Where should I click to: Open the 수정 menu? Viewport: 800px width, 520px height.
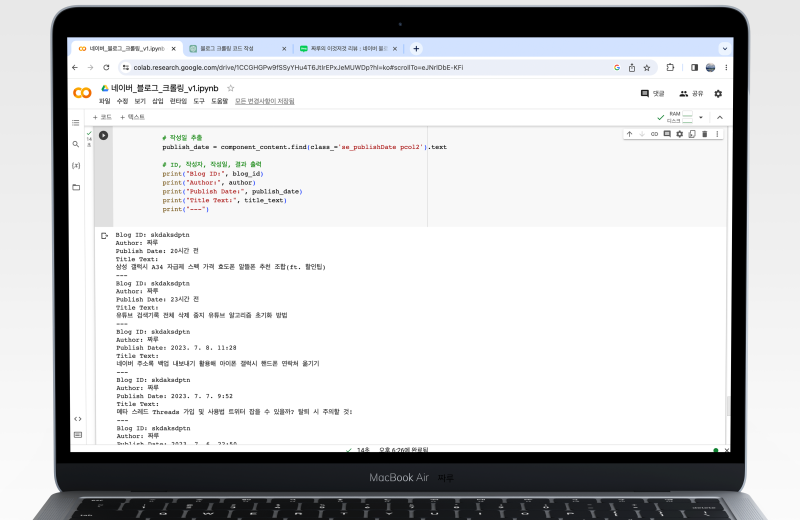pyautogui.click(x=122, y=101)
